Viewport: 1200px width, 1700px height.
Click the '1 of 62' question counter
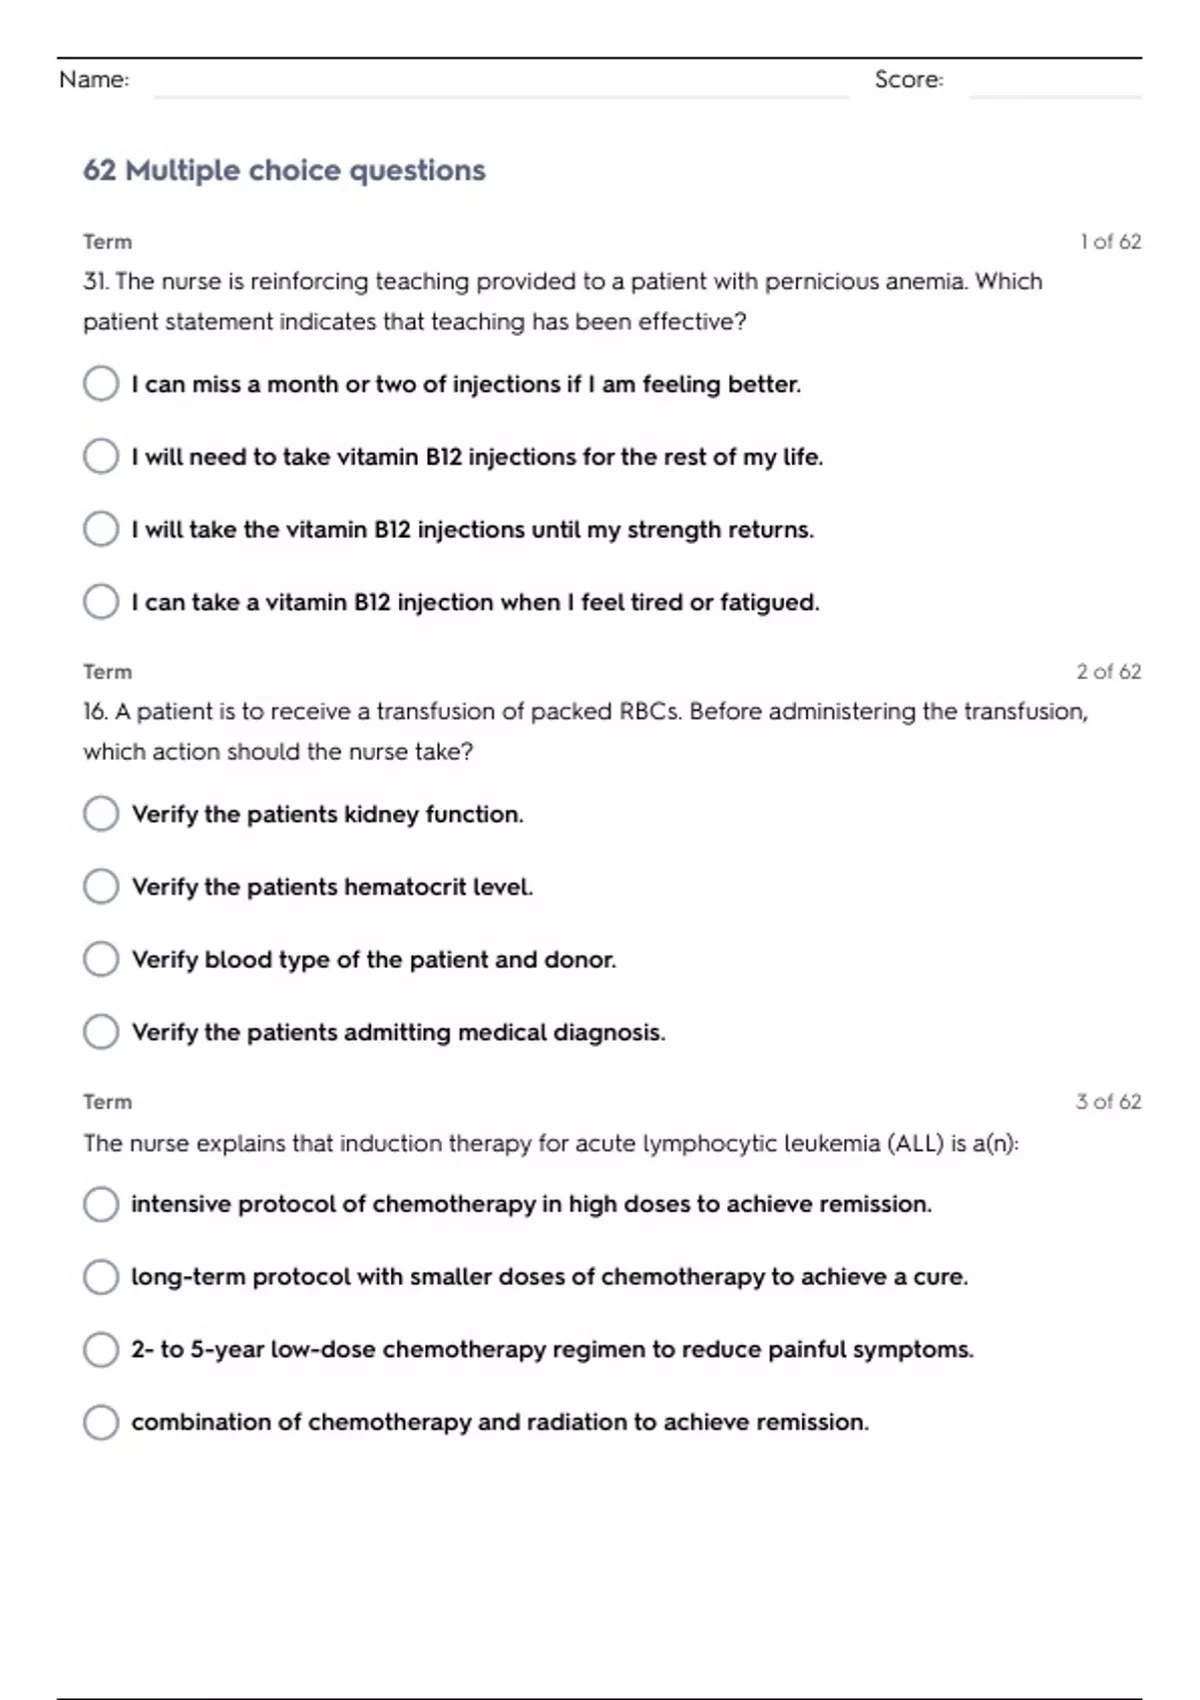tap(1110, 242)
